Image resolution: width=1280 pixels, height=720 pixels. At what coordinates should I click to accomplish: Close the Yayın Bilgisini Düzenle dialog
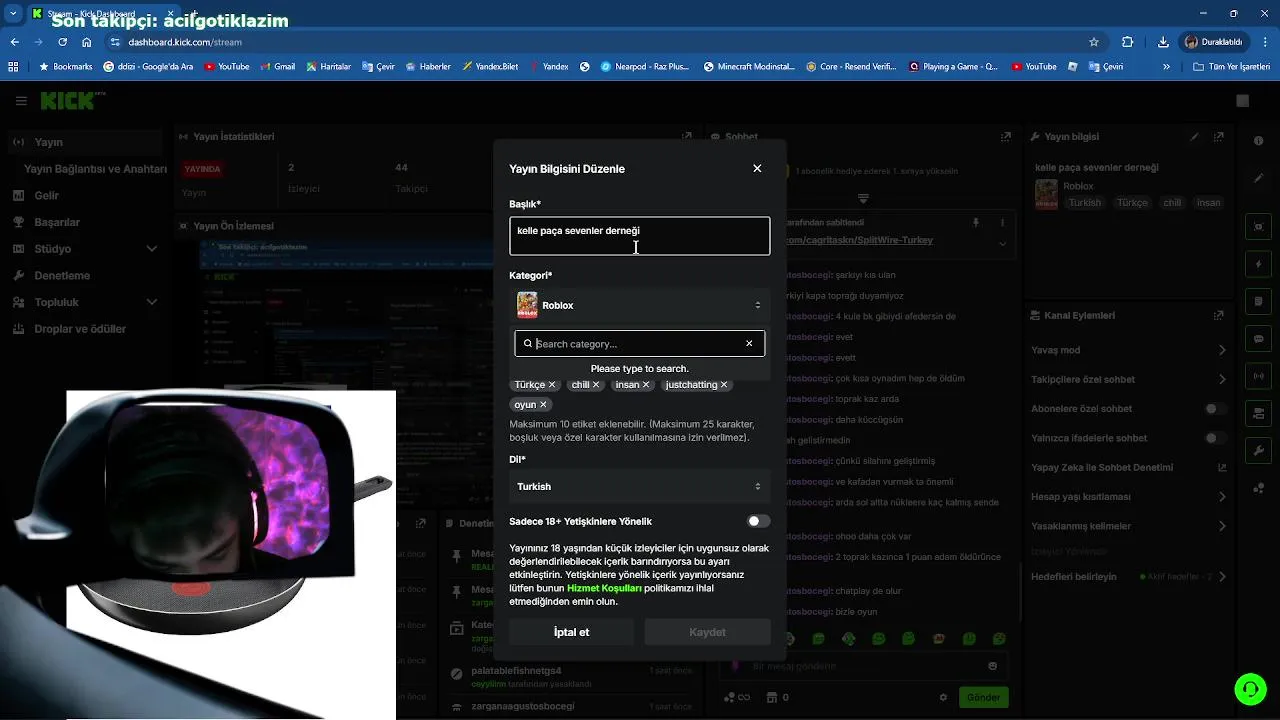tap(757, 168)
